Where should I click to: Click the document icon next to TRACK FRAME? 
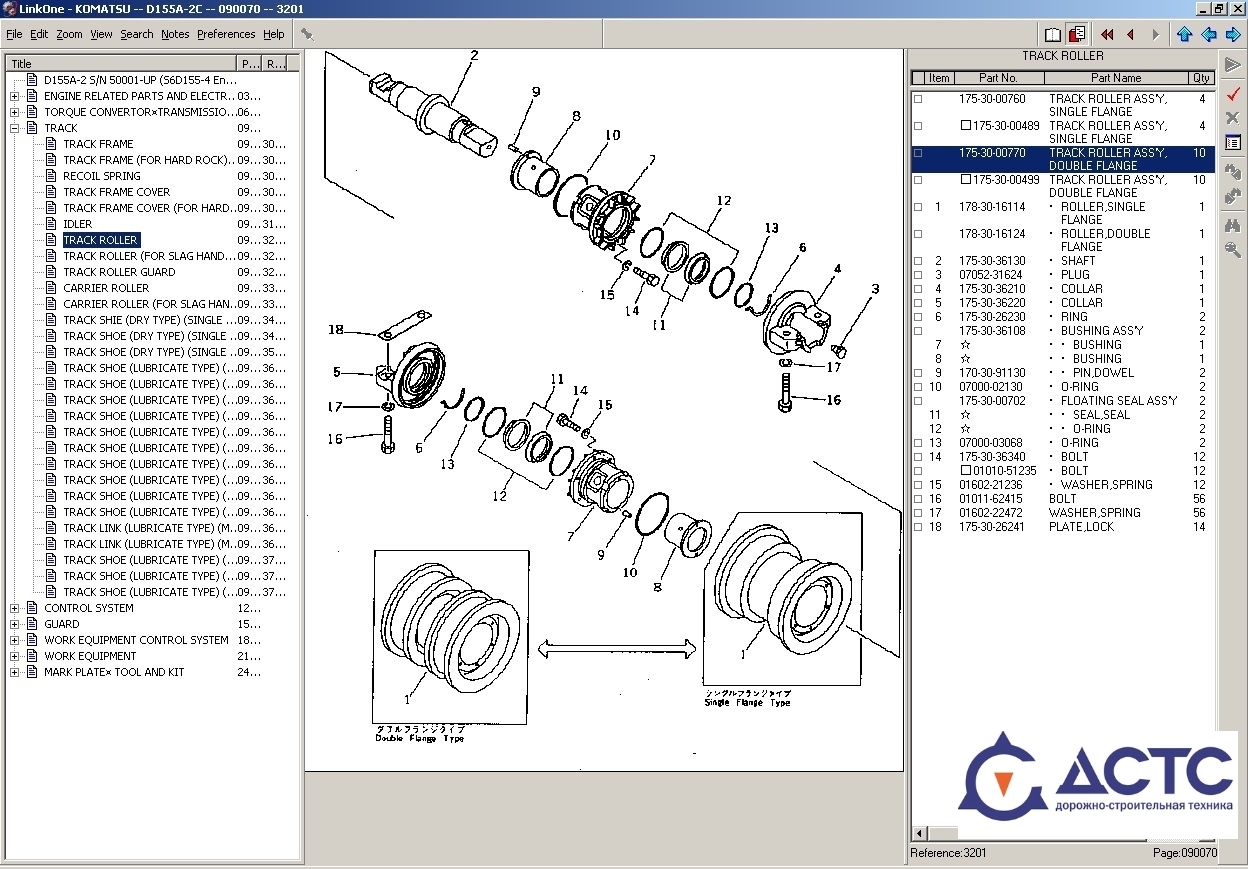coord(52,144)
